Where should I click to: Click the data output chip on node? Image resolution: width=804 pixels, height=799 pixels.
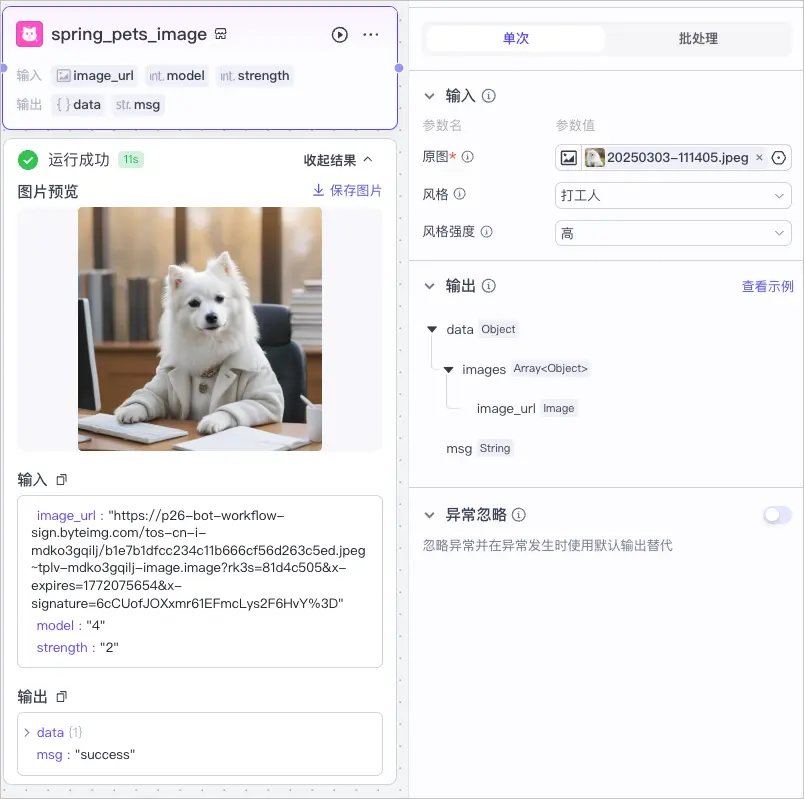tap(78, 105)
